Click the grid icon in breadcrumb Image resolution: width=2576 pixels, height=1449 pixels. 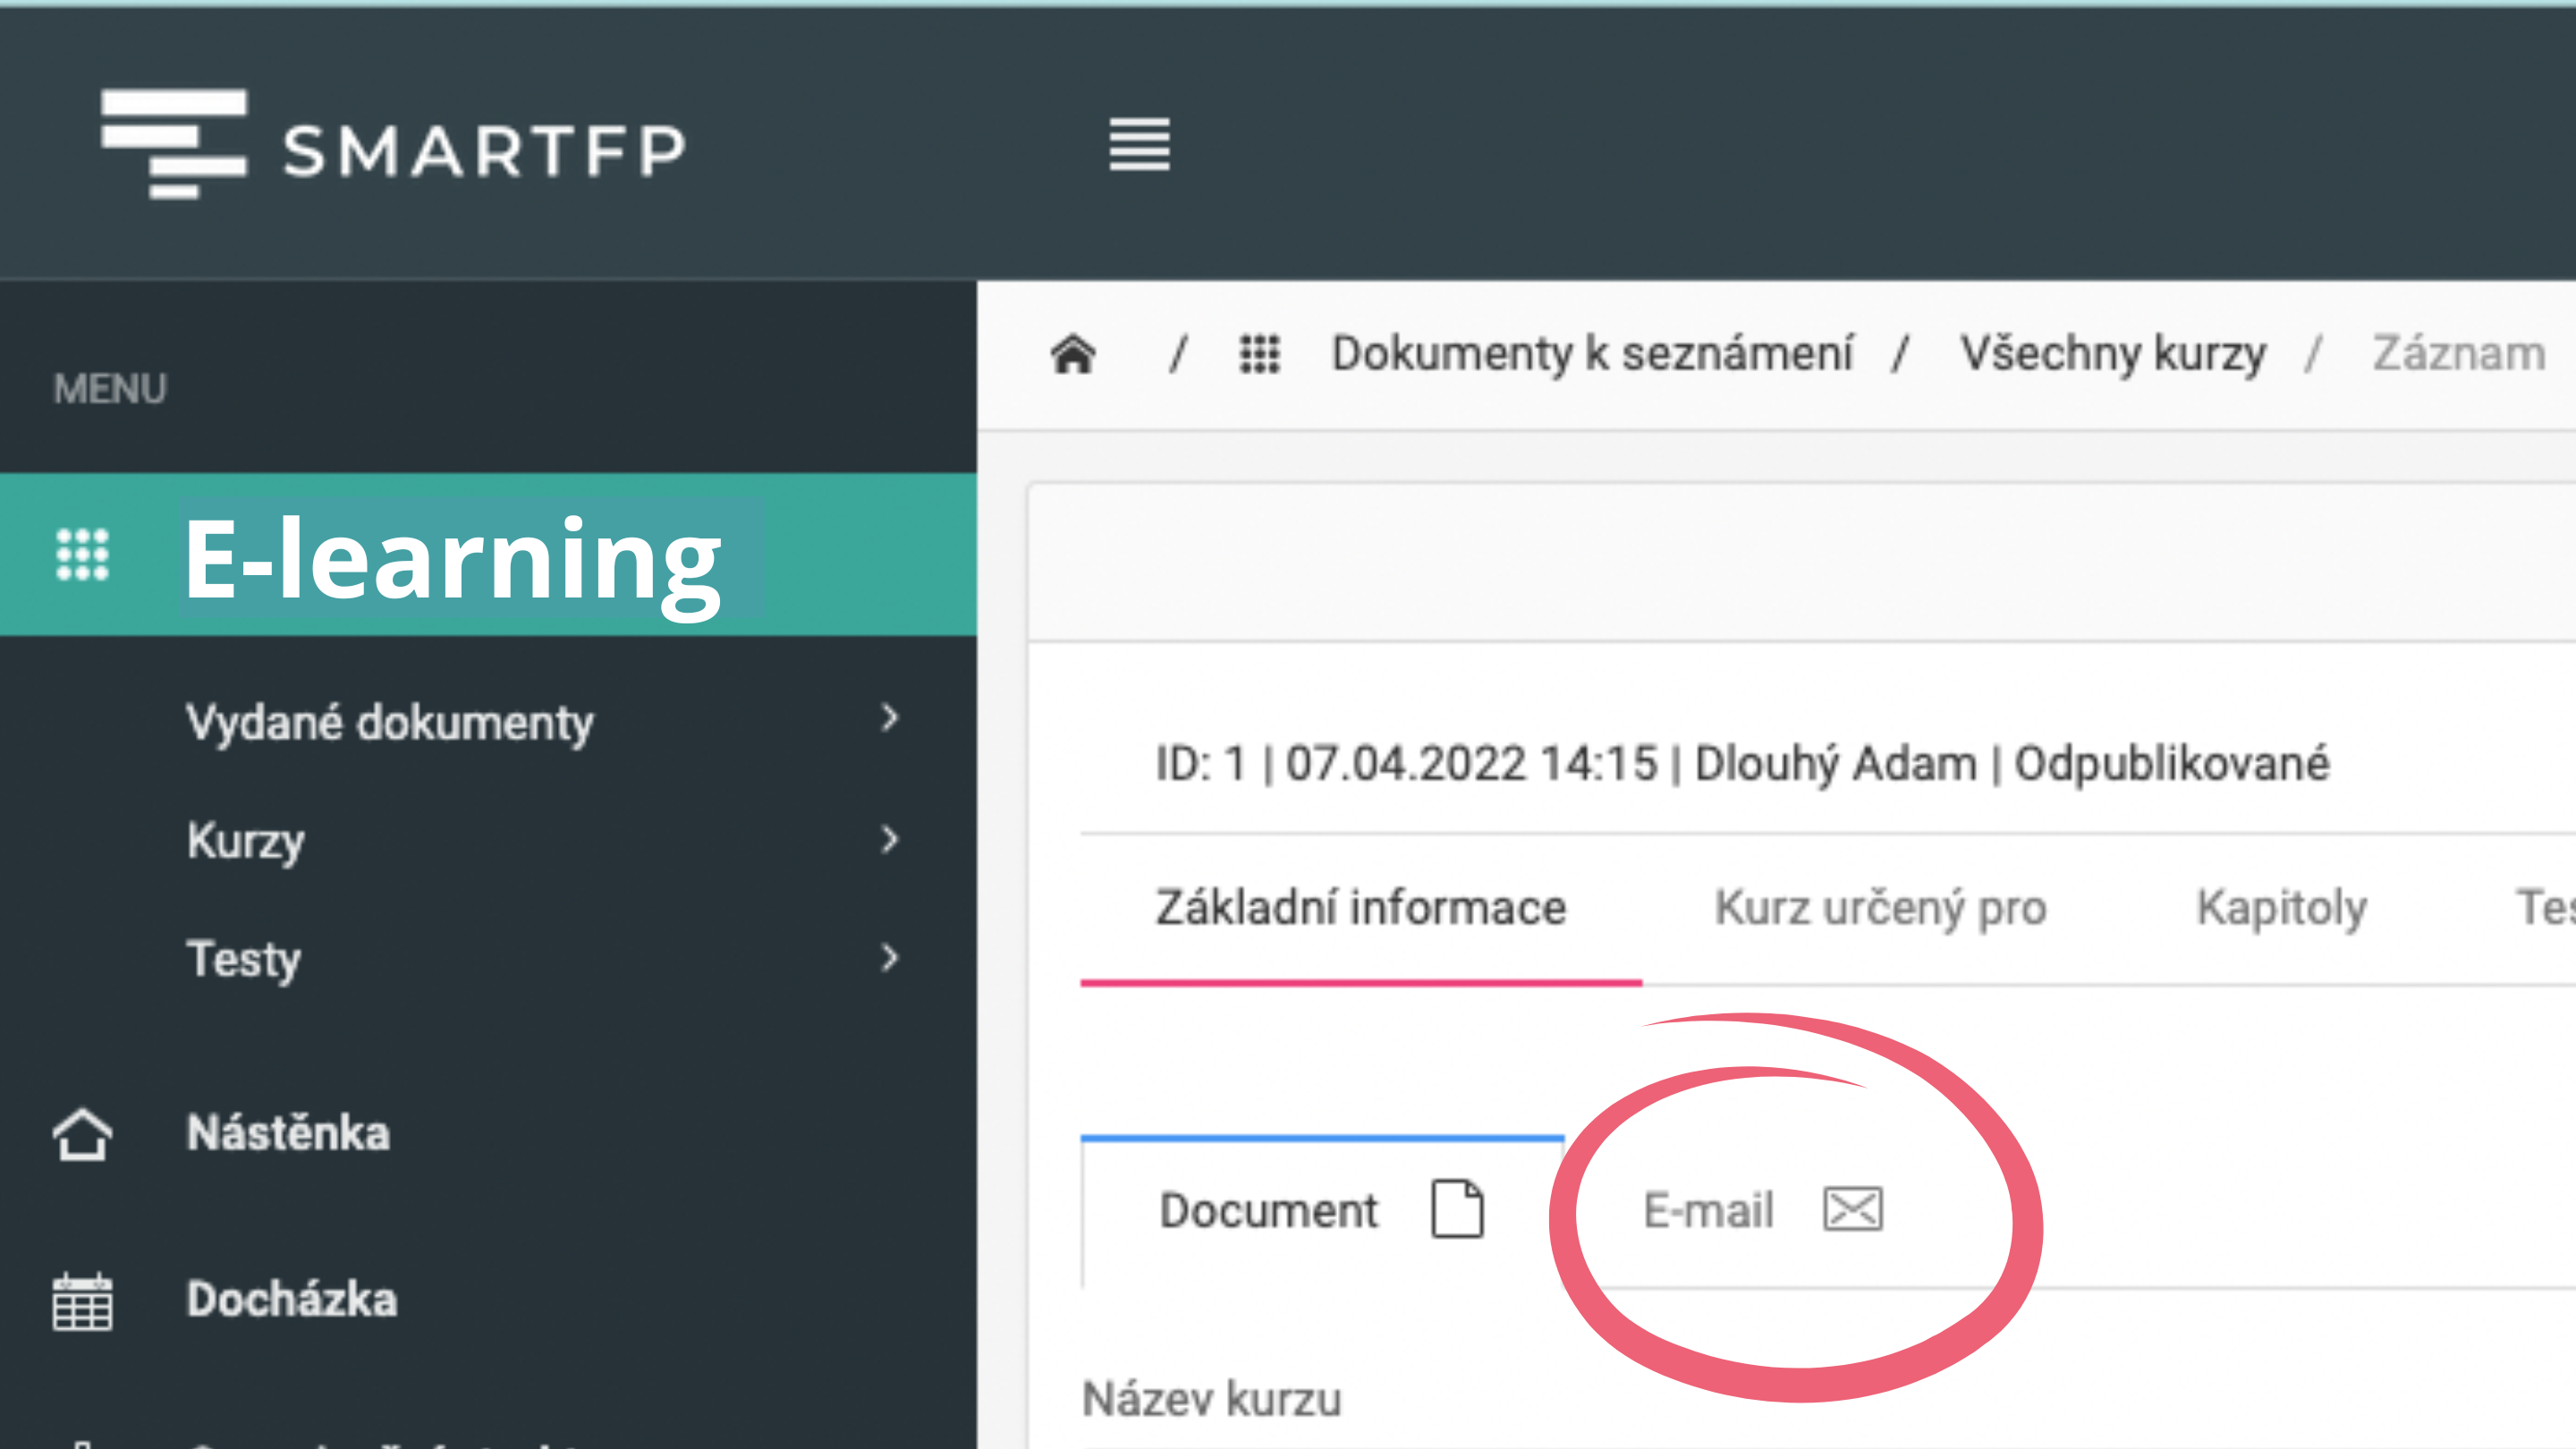[x=1259, y=353]
